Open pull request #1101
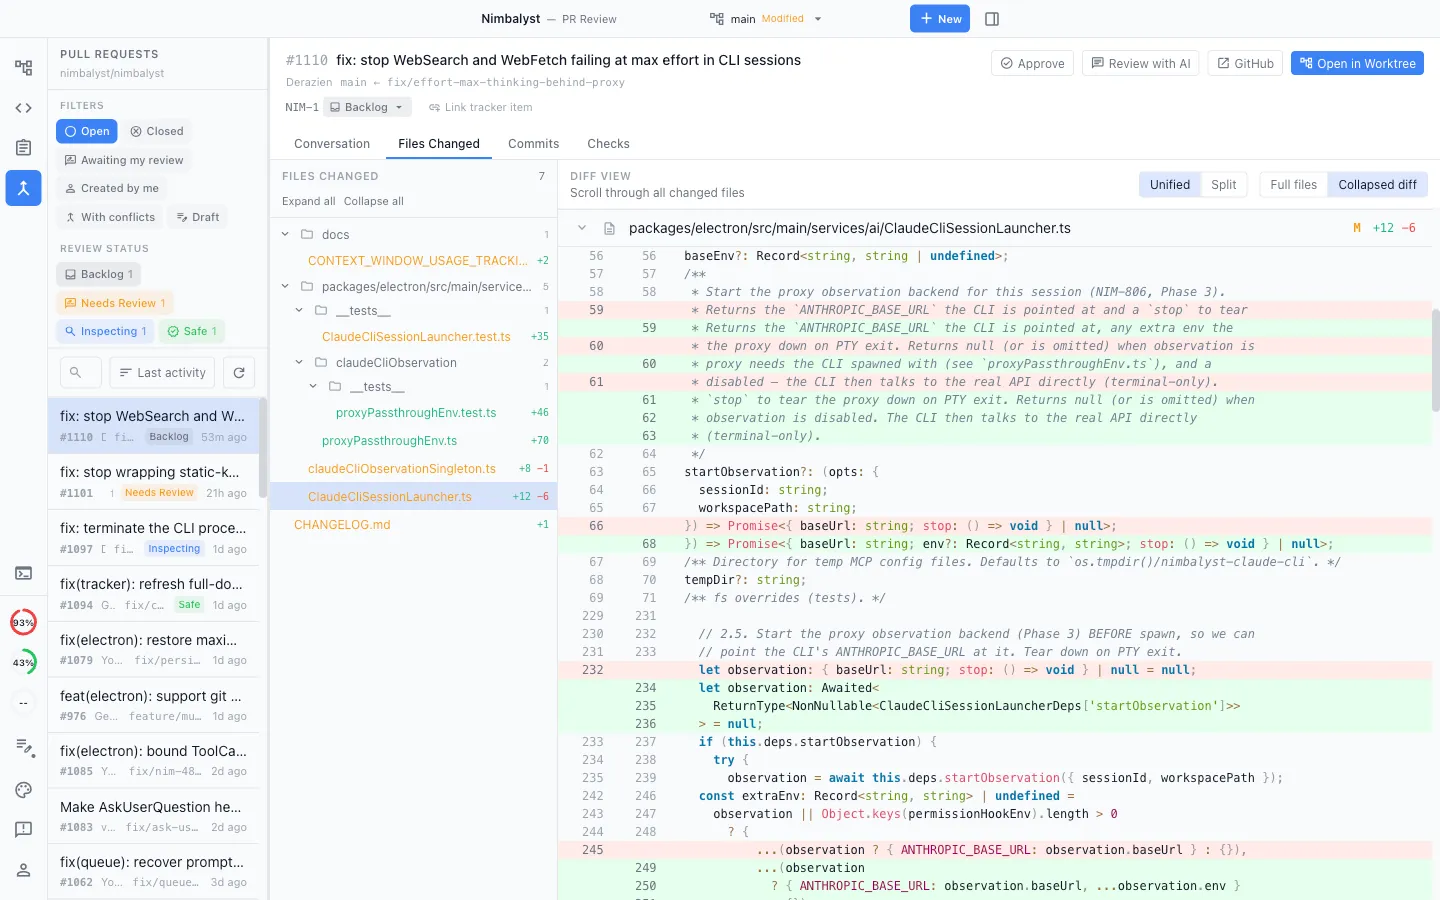 (154, 481)
